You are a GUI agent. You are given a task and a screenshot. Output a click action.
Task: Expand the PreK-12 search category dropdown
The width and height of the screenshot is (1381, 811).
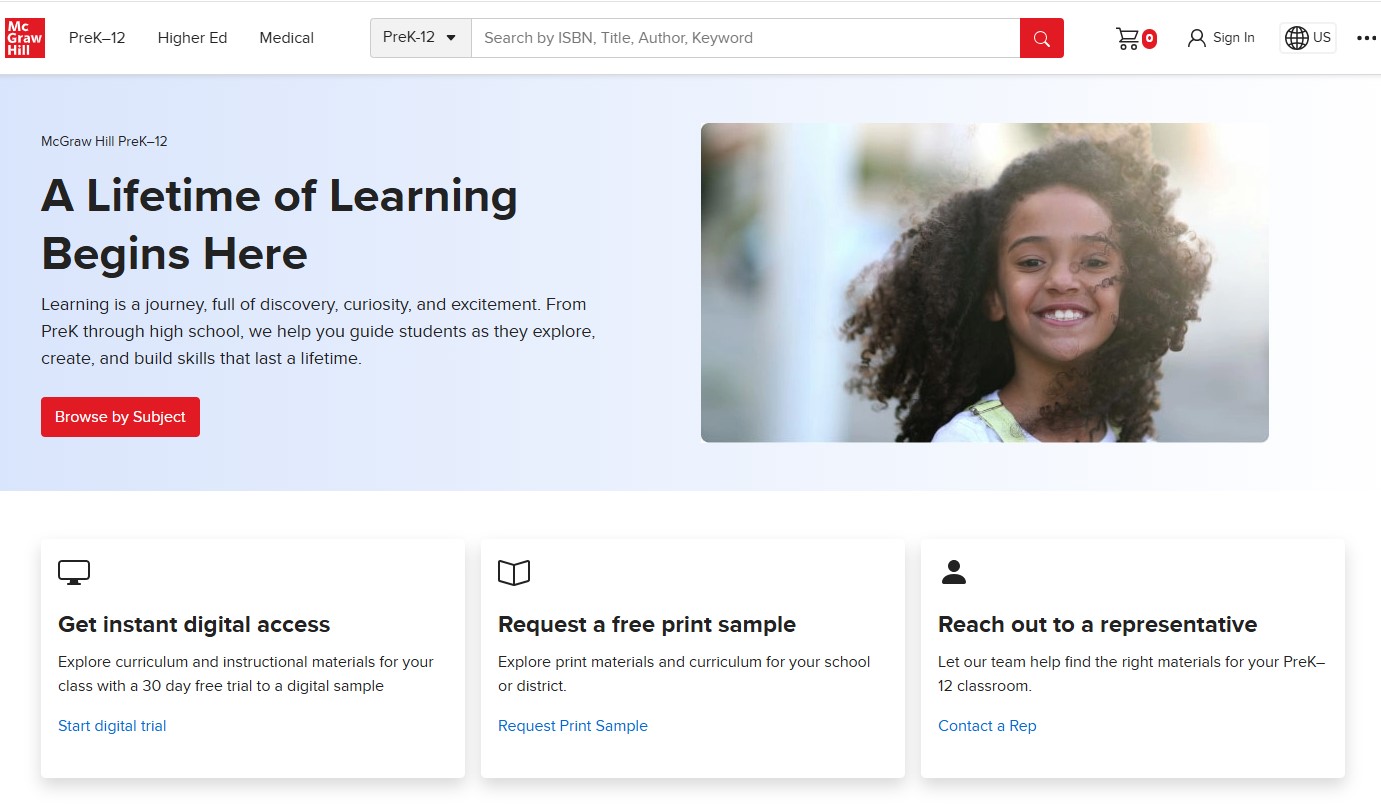coord(420,38)
